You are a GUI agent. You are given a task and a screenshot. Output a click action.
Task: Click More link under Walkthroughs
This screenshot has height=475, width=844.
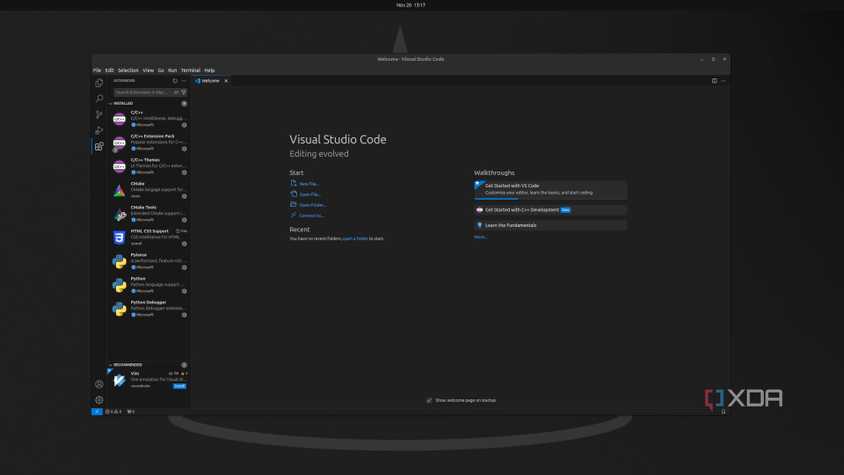point(480,237)
